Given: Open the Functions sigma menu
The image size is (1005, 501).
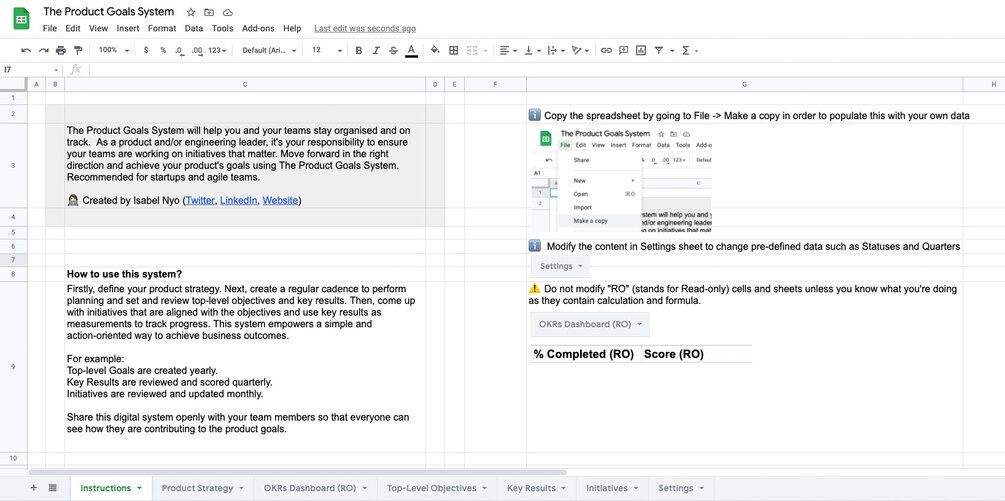Looking at the screenshot, I should coord(686,50).
